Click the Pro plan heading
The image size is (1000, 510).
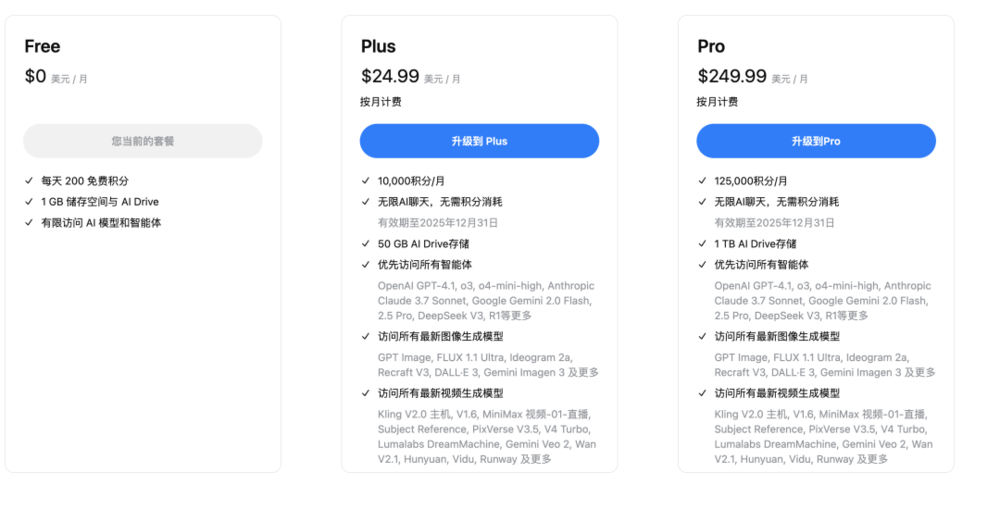click(711, 46)
